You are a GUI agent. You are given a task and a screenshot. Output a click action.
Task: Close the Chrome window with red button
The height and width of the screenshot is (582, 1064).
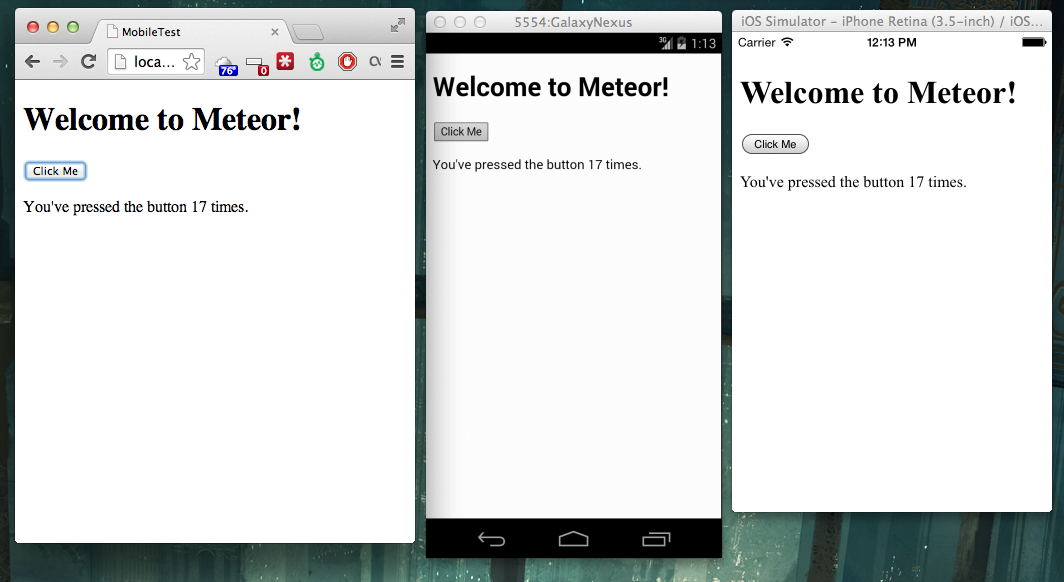pyautogui.click(x=33, y=27)
